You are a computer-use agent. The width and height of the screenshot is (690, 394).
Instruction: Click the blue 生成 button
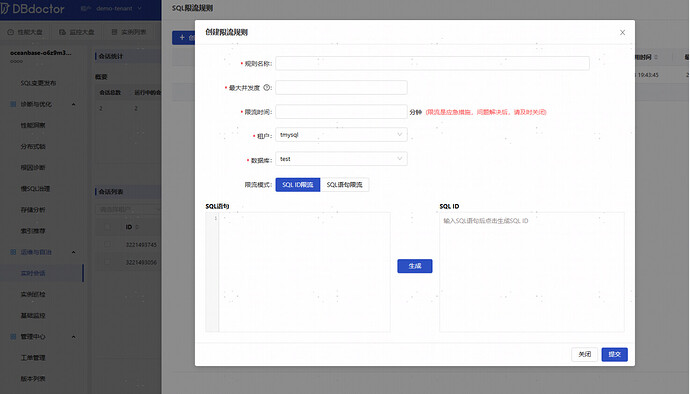[x=415, y=266]
